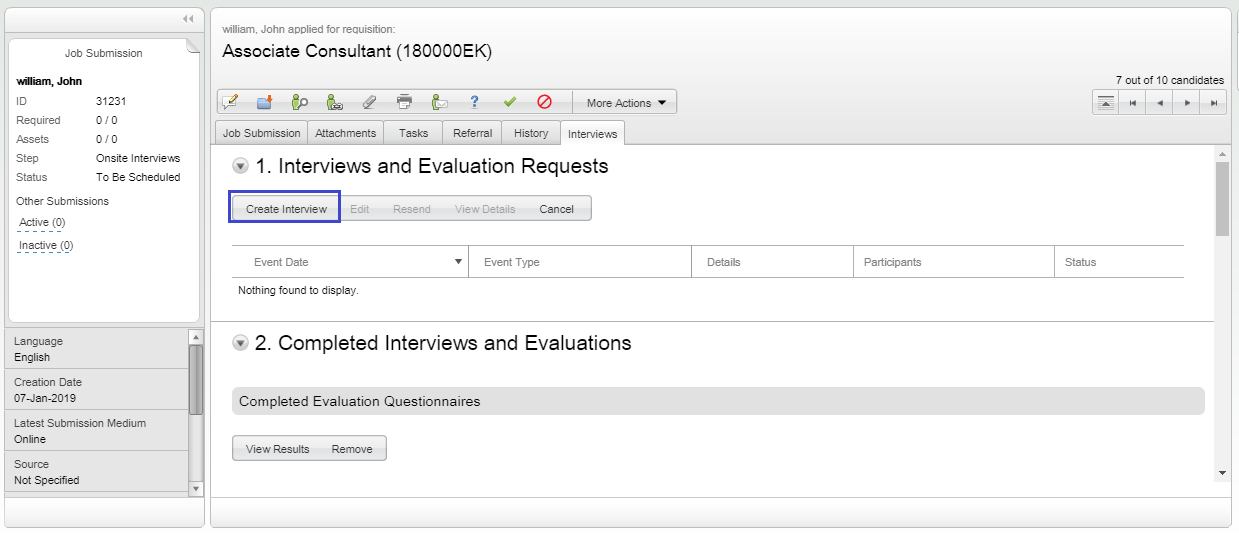Go to next candidate

point(1186,103)
